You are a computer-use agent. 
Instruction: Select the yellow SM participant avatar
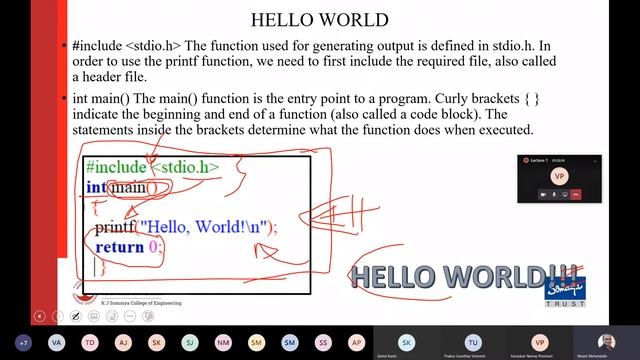tap(256, 343)
